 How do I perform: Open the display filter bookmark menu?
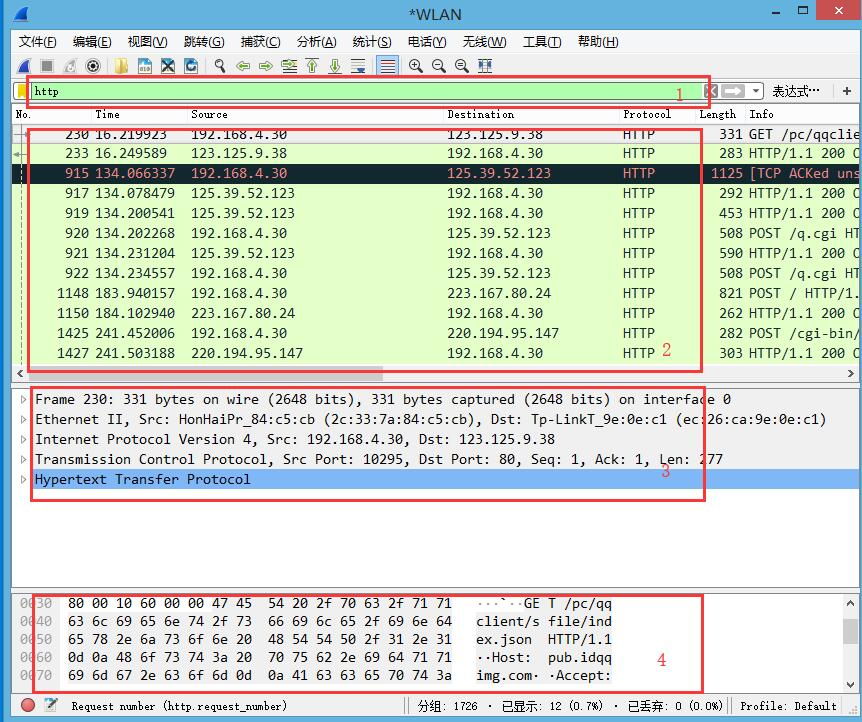[x=22, y=91]
